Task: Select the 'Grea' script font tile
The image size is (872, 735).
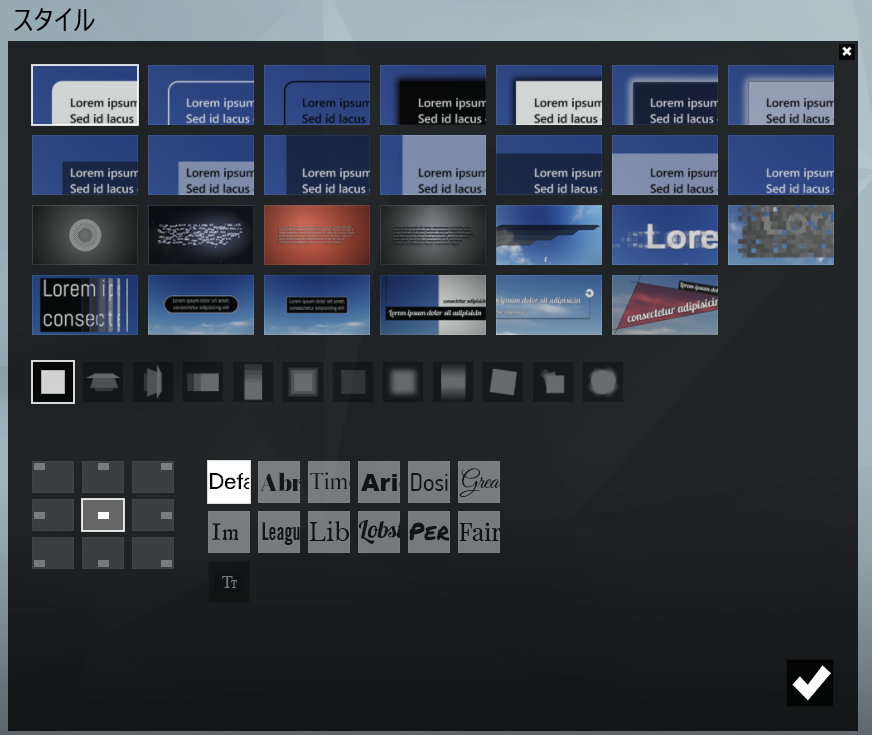Action: [x=479, y=482]
